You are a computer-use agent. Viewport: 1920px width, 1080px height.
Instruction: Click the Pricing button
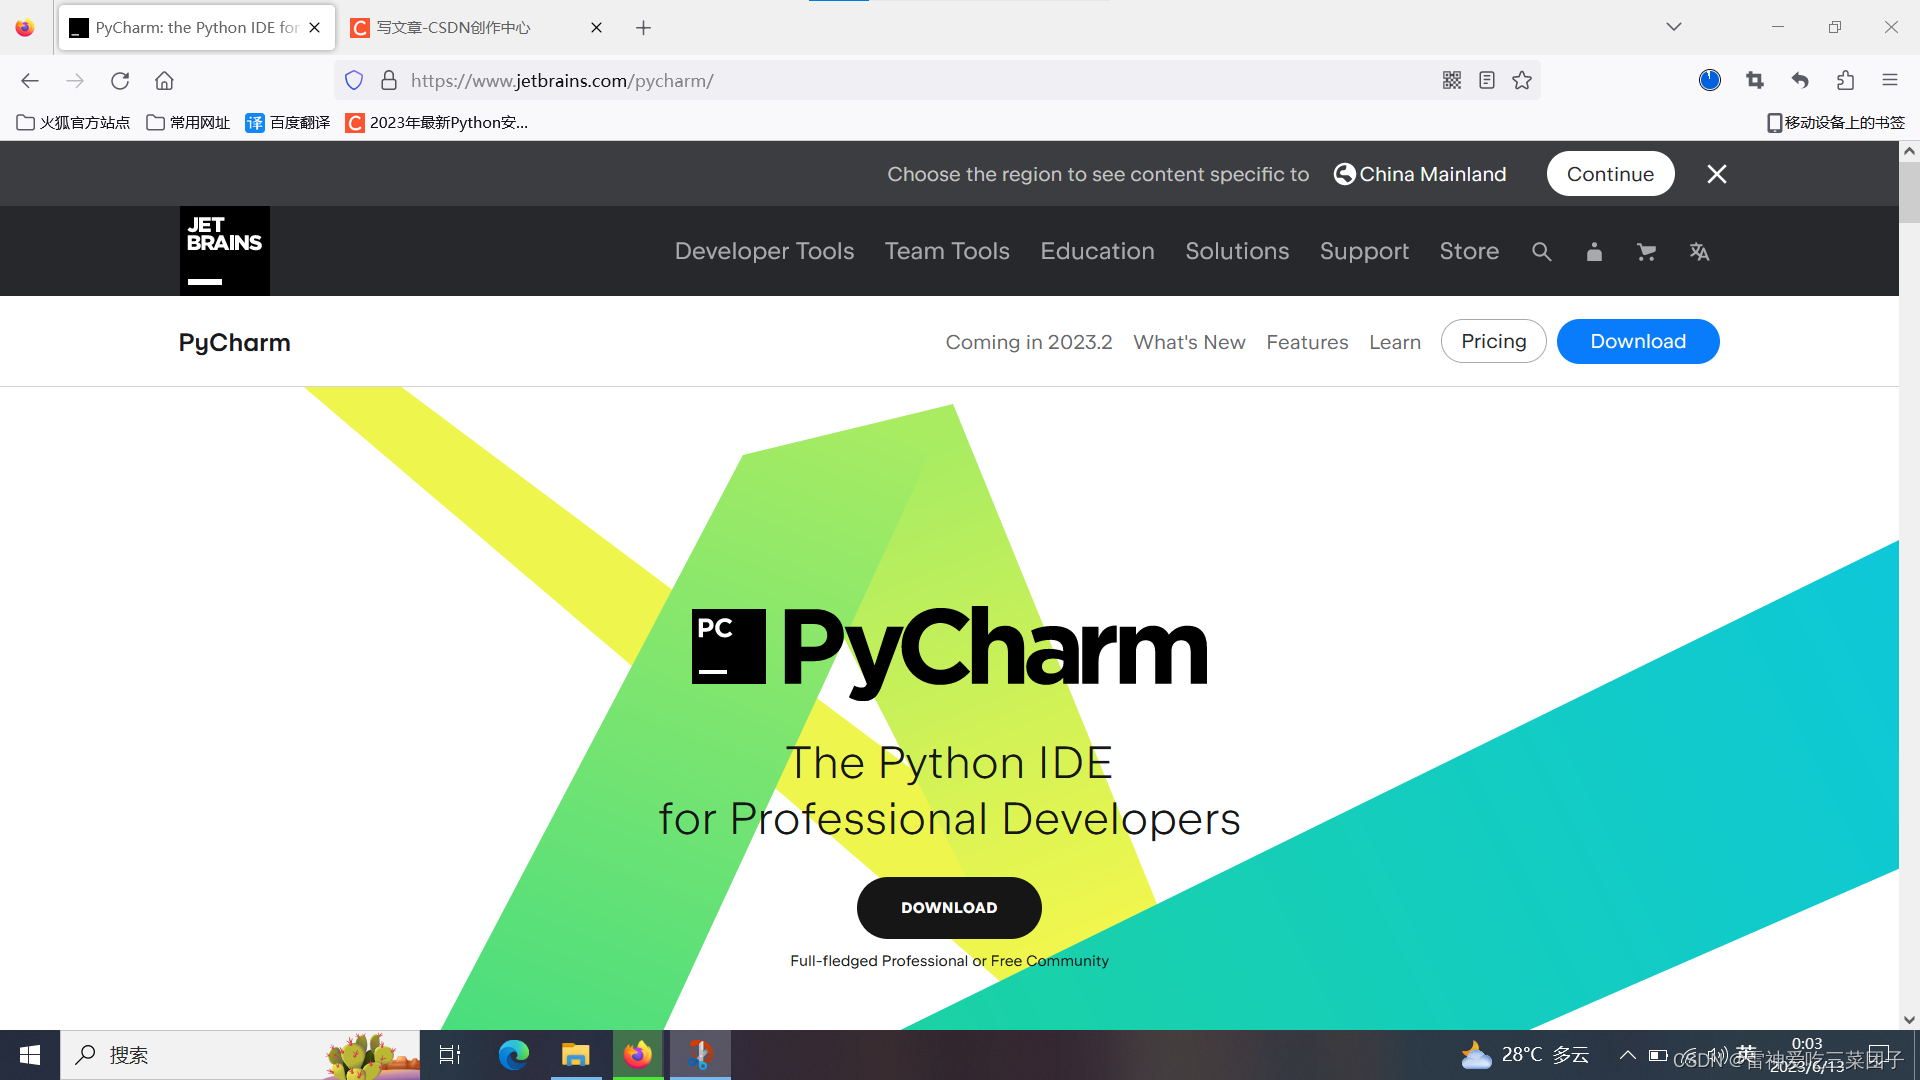click(x=1493, y=342)
